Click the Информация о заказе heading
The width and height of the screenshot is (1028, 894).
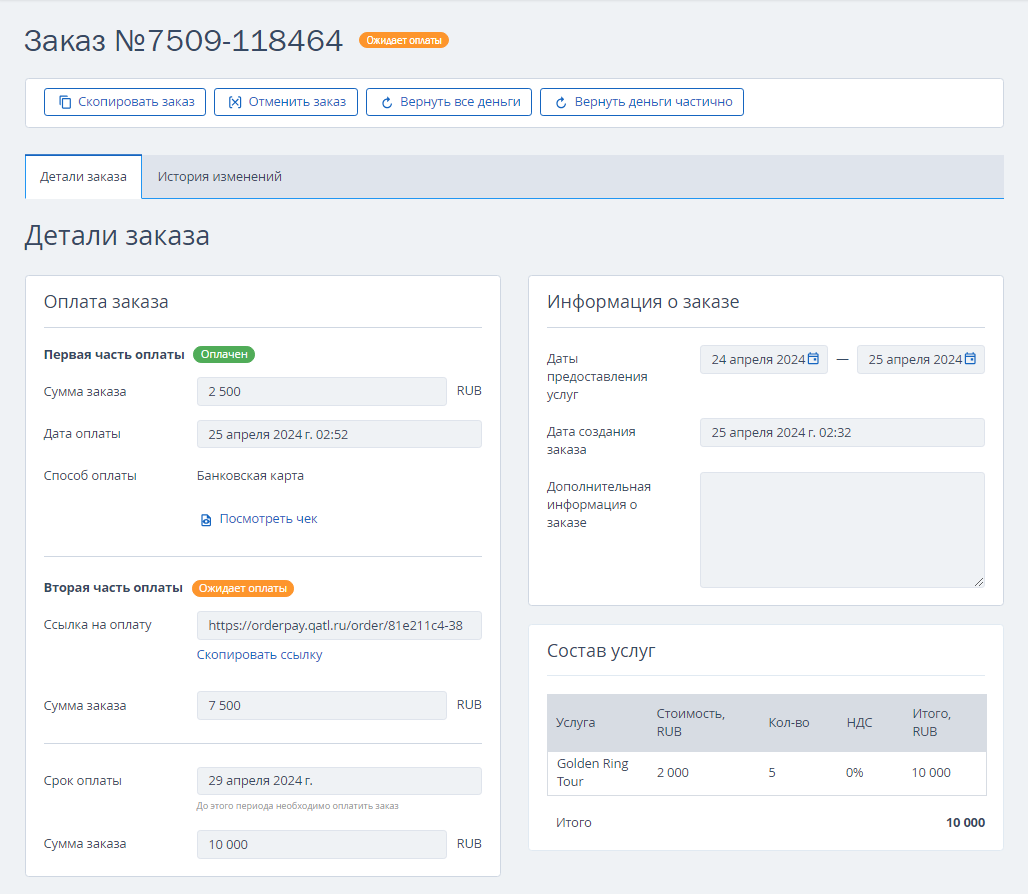643,301
